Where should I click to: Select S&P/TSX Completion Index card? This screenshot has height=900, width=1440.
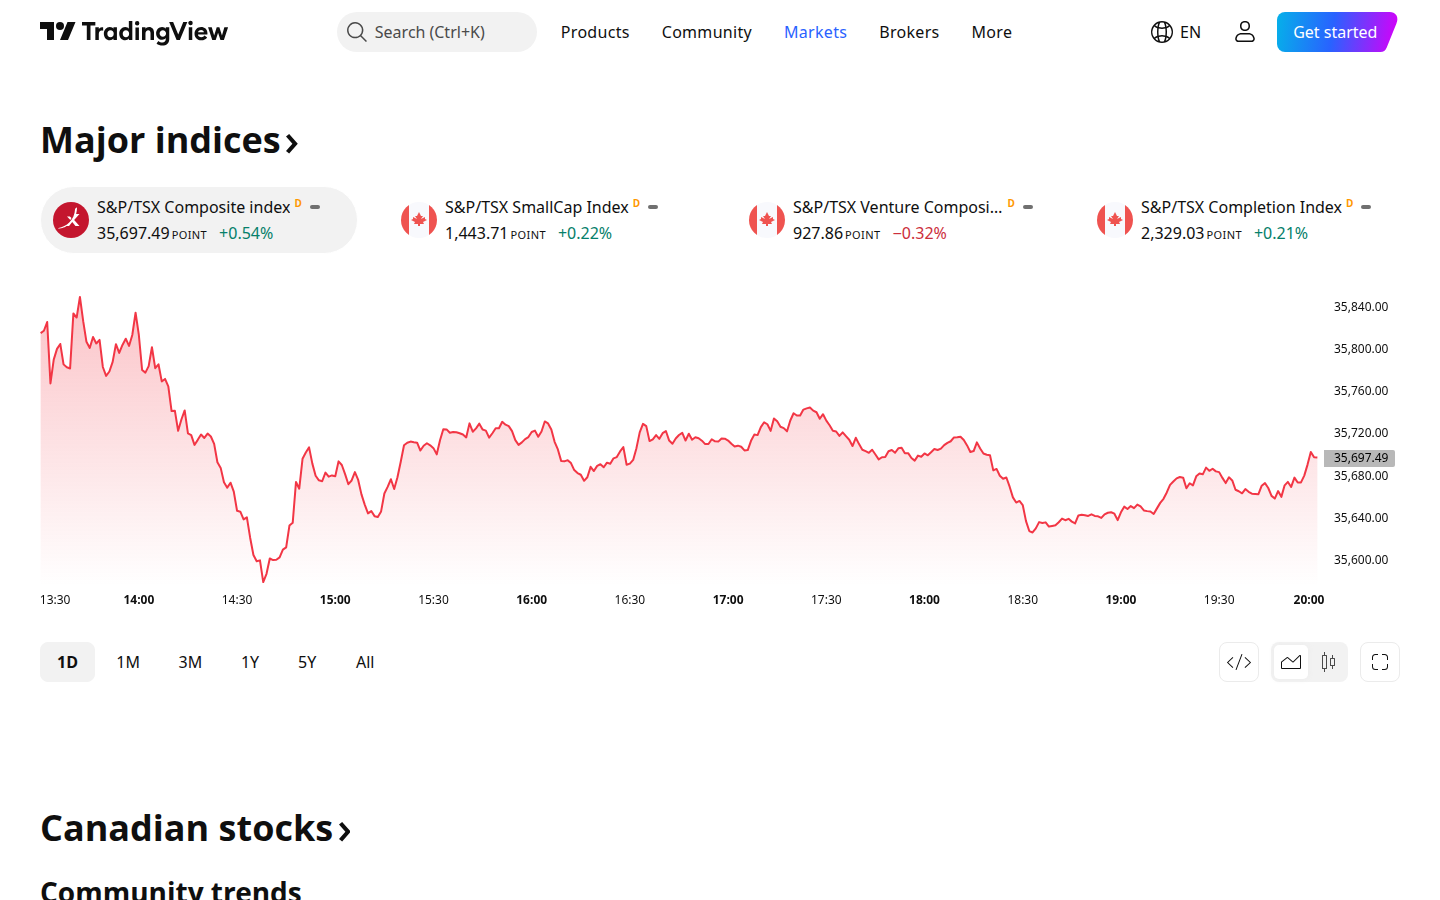click(x=1242, y=220)
